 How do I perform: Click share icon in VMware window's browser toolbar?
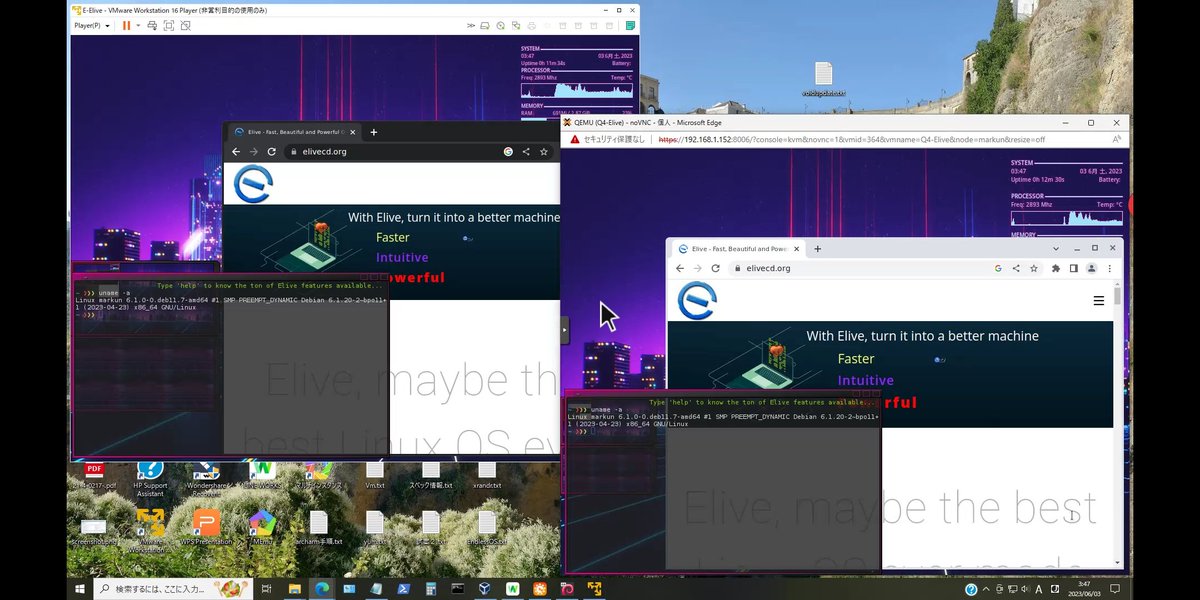click(526, 152)
